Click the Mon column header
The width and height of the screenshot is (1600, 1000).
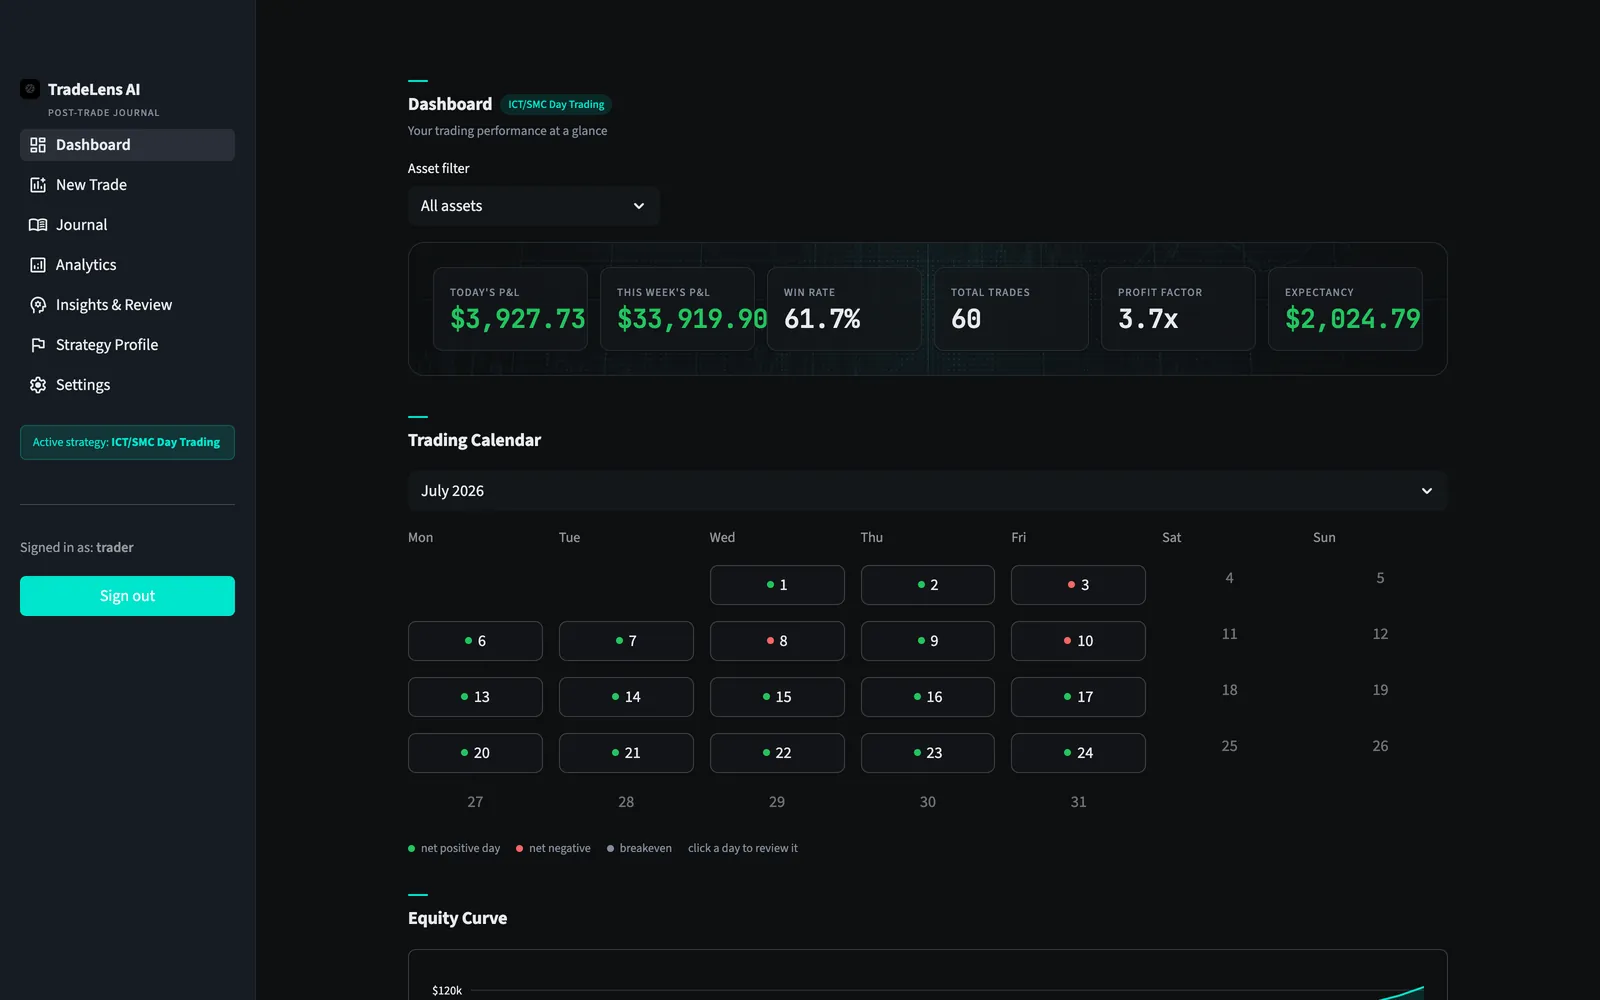(420, 537)
